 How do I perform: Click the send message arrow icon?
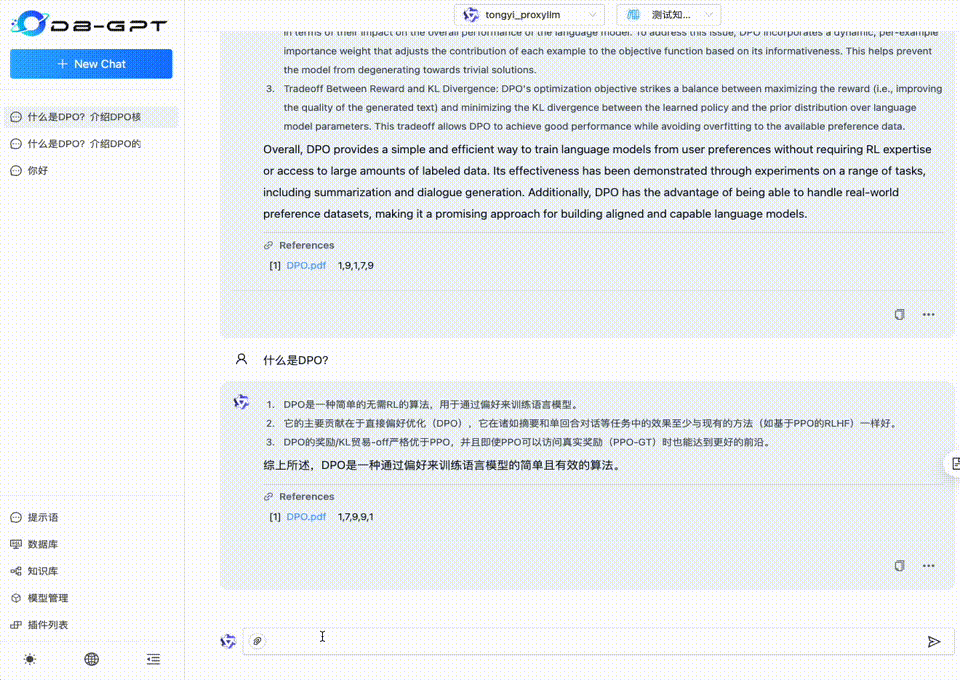933,641
